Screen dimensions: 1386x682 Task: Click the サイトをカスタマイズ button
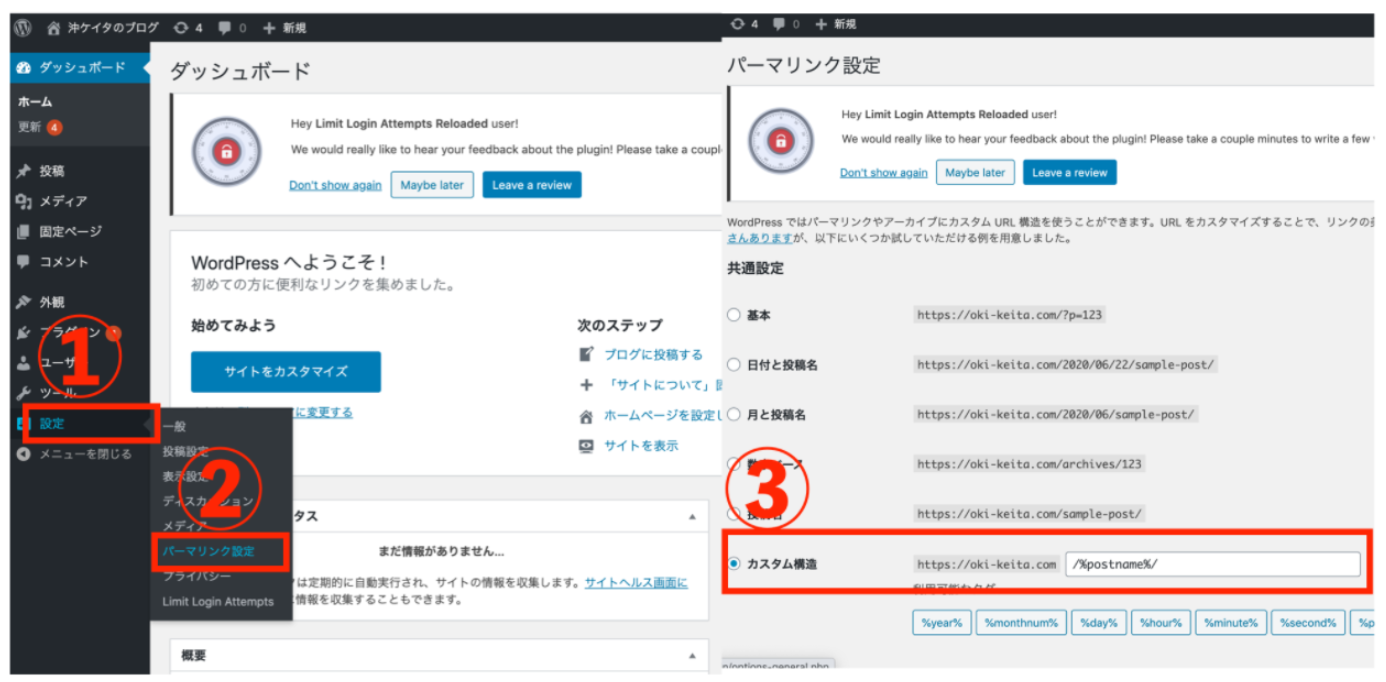point(286,371)
